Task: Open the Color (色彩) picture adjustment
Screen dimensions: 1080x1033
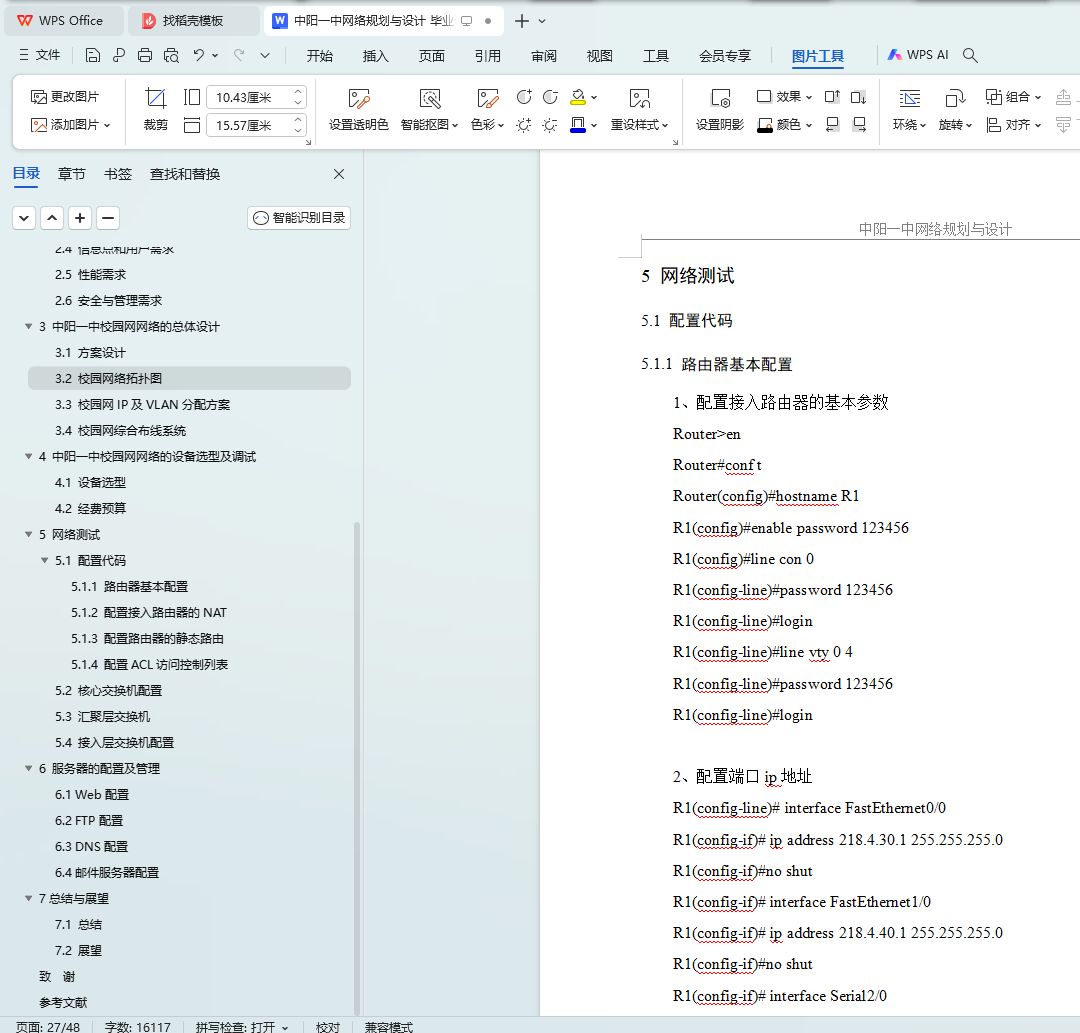Action: [487, 109]
